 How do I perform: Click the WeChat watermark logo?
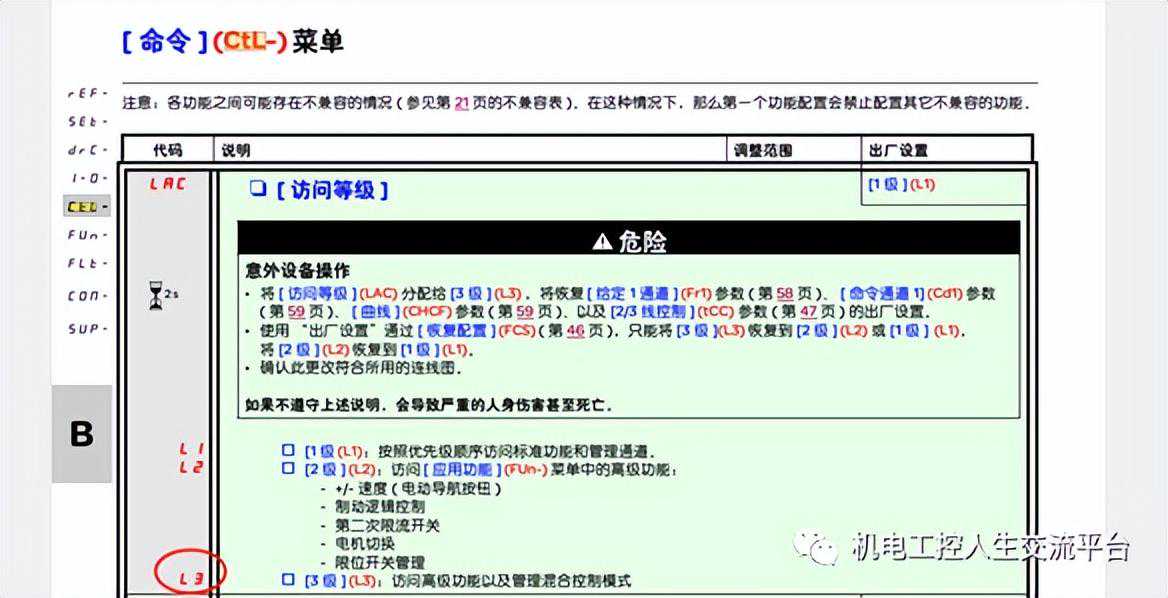coord(818,546)
